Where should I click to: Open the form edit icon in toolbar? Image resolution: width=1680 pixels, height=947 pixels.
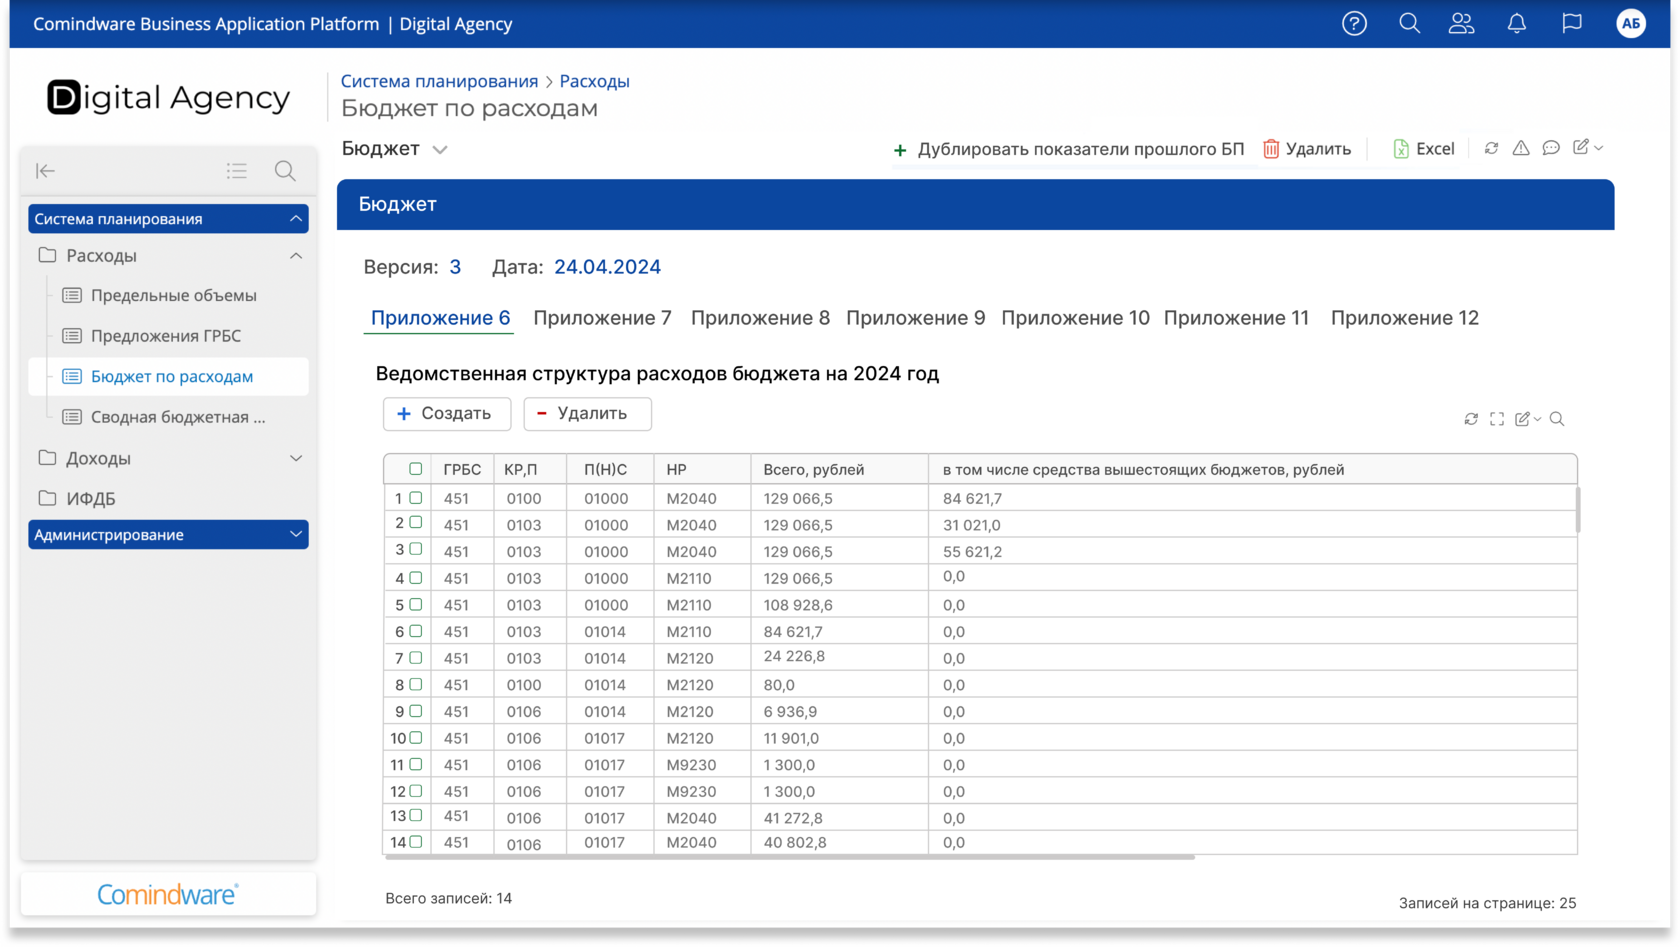click(x=1581, y=147)
